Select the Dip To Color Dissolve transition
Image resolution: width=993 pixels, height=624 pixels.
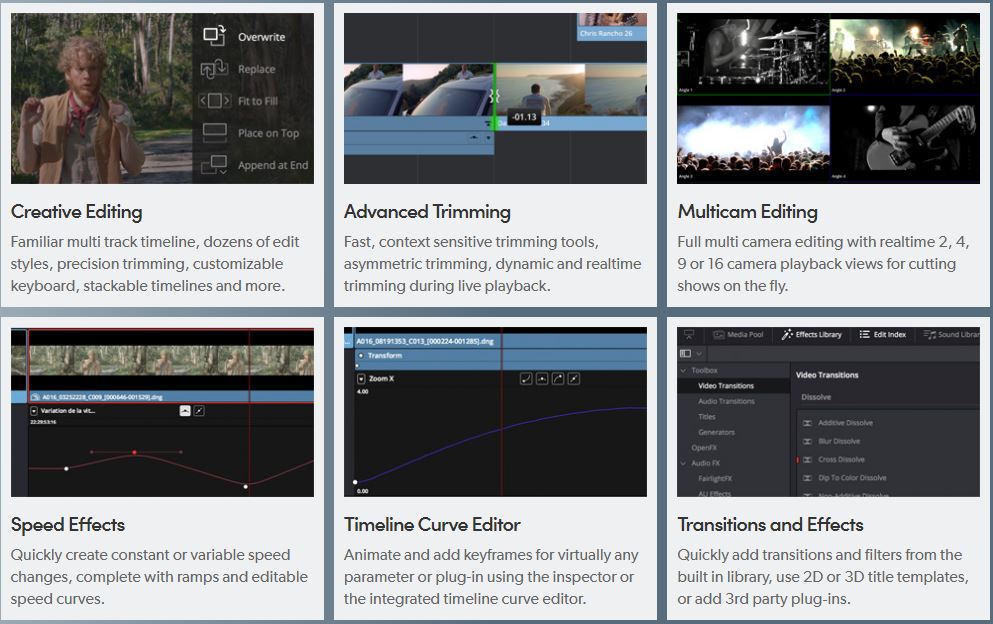click(x=852, y=478)
